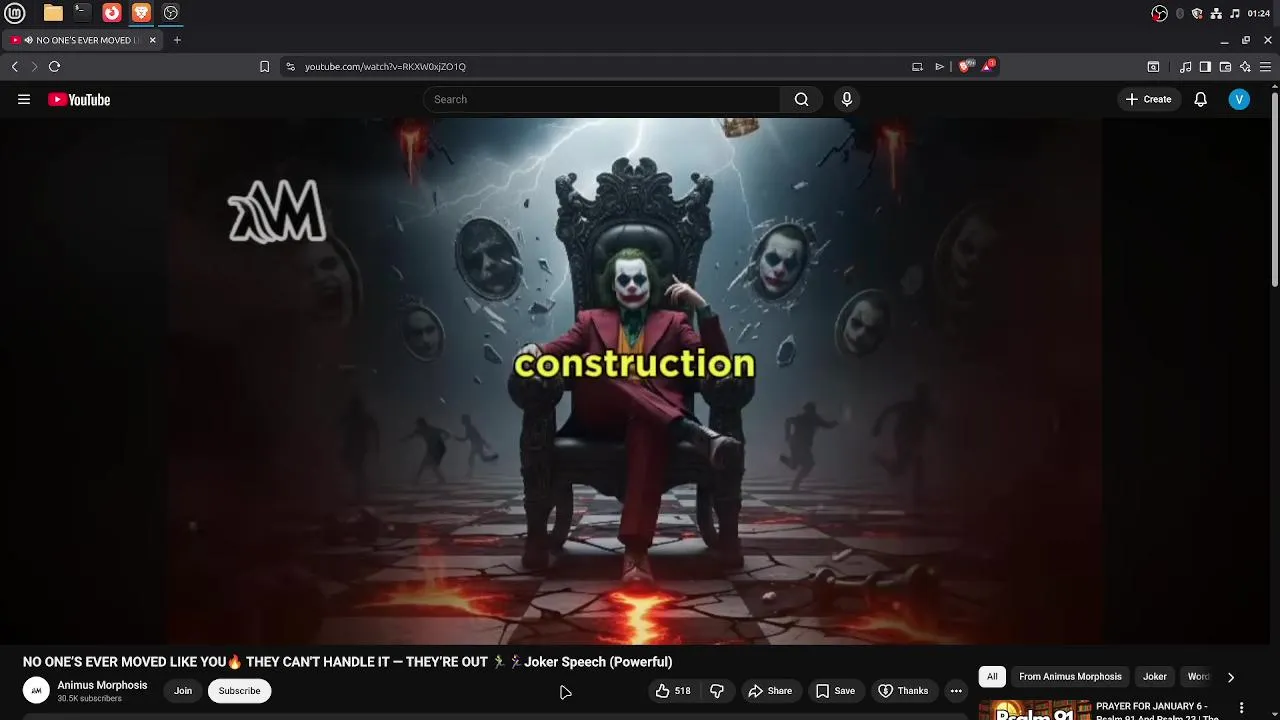Search with voice using the microphone
This screenshot has width=1280, height=720.
pyautogui.click(x=847, y=99)
